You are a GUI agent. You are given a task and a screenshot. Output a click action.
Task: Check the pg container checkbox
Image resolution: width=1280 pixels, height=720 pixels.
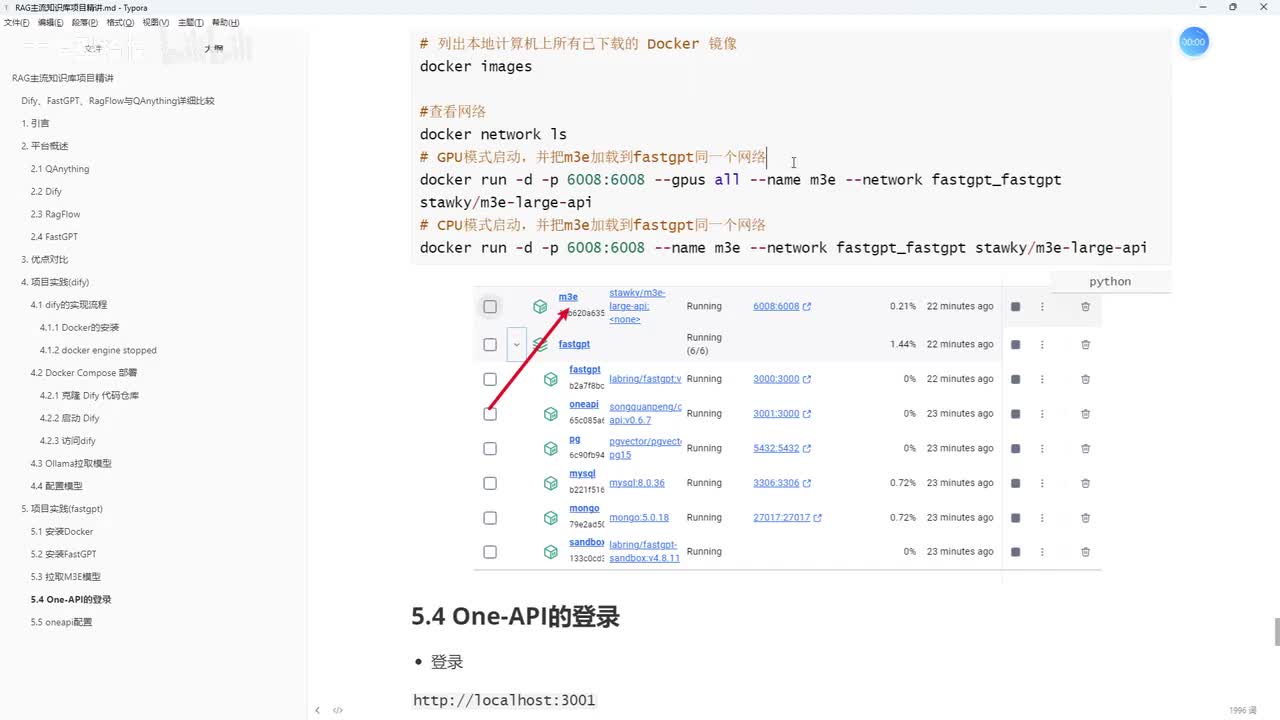[x=490, y=449]
